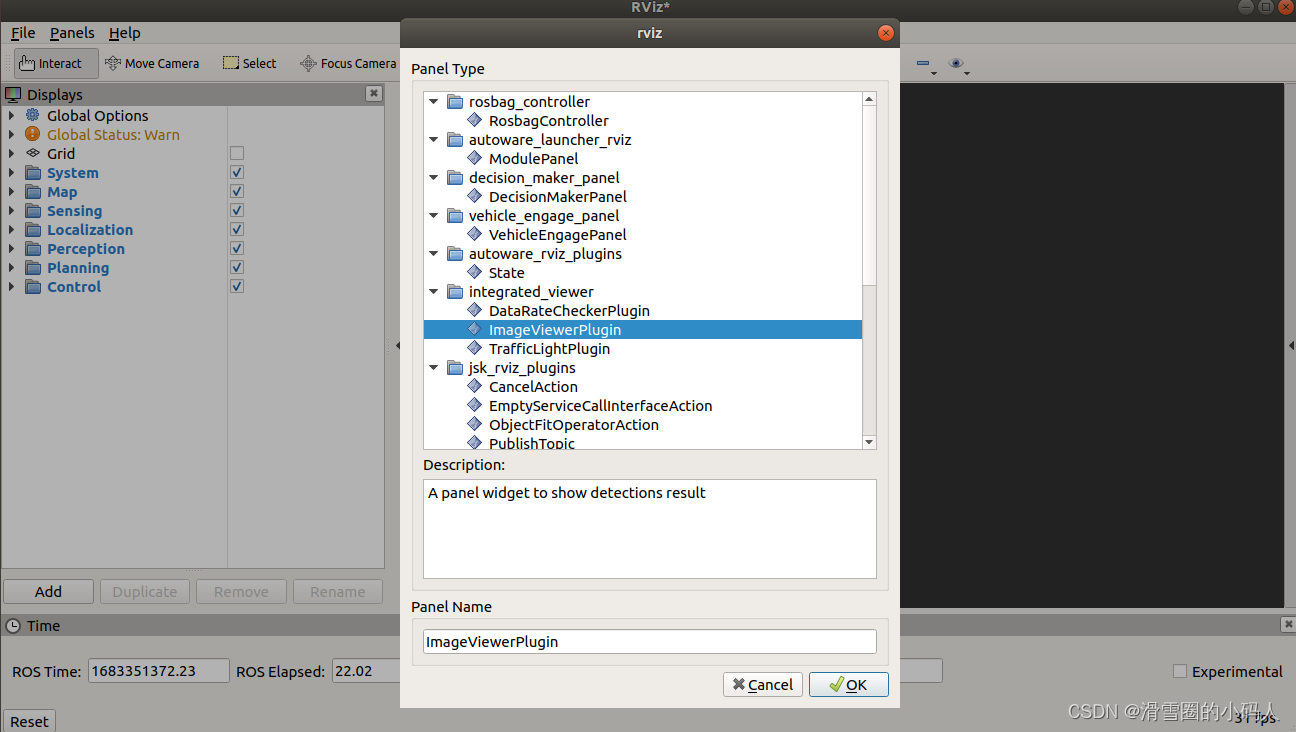The width and height of the screenshot is (1296, 732).
Task: Enable the Experimental checkbox
Action: pyautogui.click(x=1180, y=671)
